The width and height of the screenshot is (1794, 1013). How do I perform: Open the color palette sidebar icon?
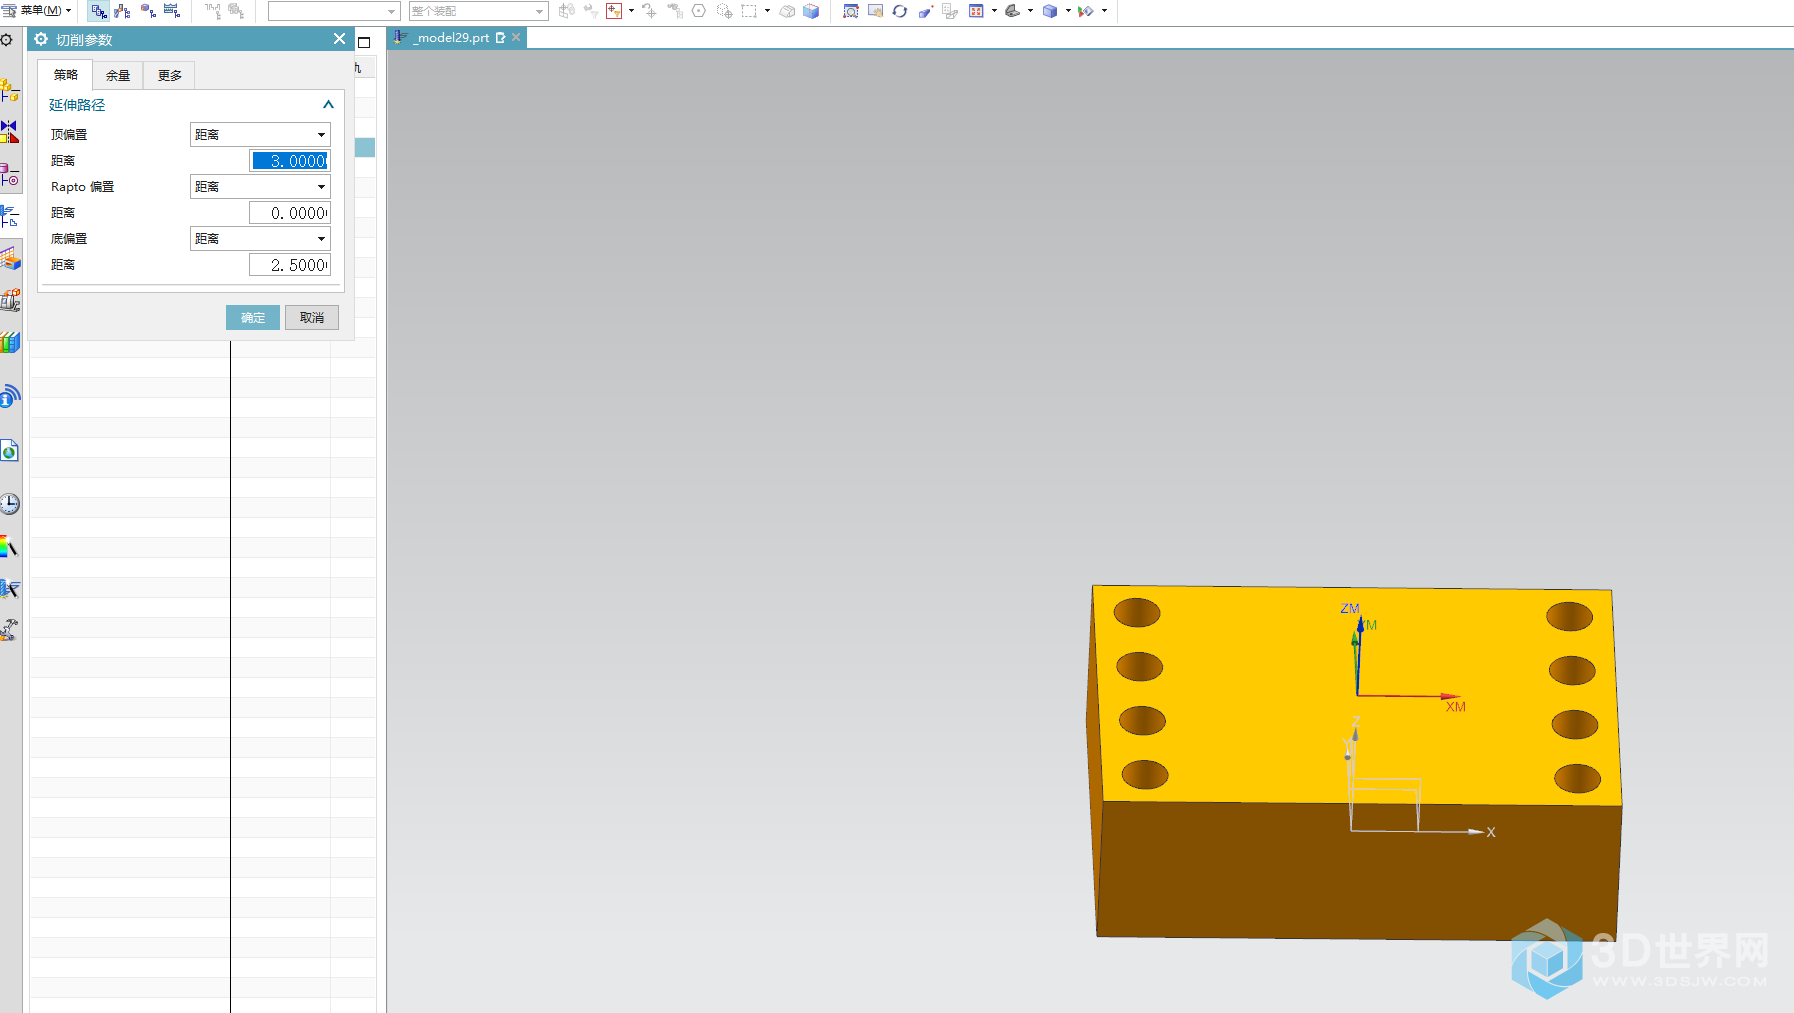(x=10, y=546)
